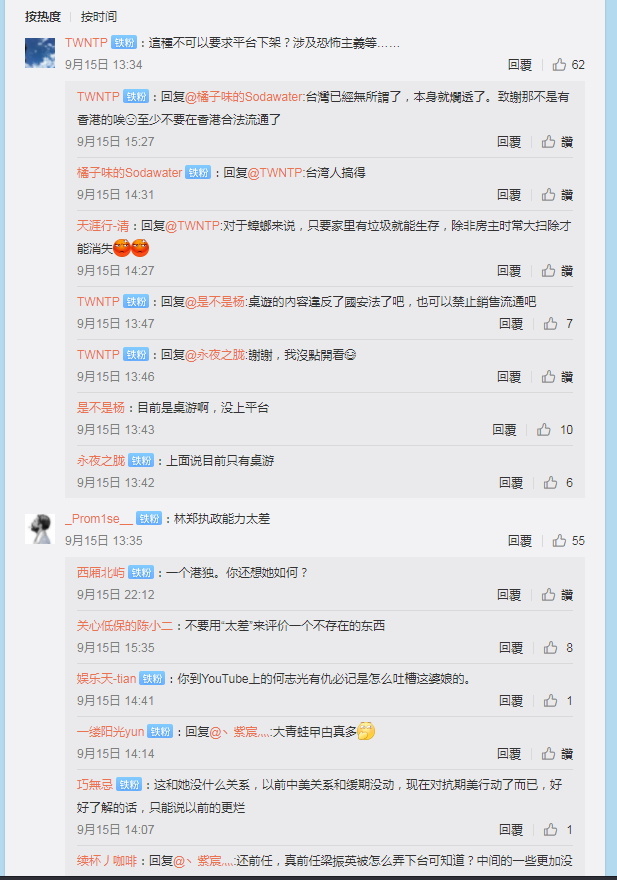
Task: Open 续杯丿咖啡's profile link
Action: click(107, 861)
